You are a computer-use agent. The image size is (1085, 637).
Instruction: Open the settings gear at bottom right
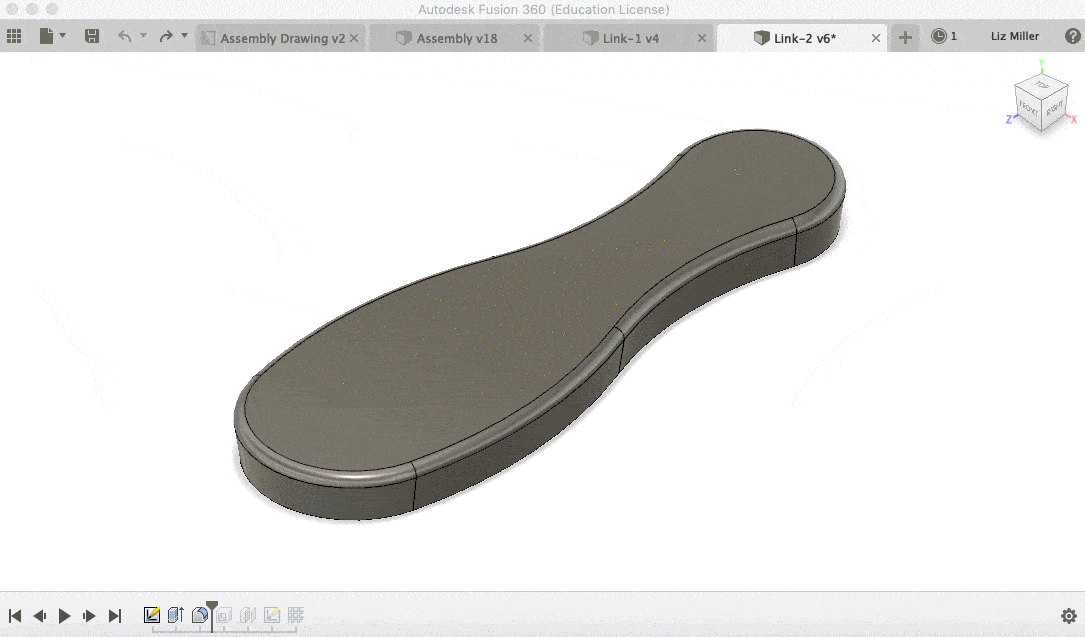(x=1069, y=615)
